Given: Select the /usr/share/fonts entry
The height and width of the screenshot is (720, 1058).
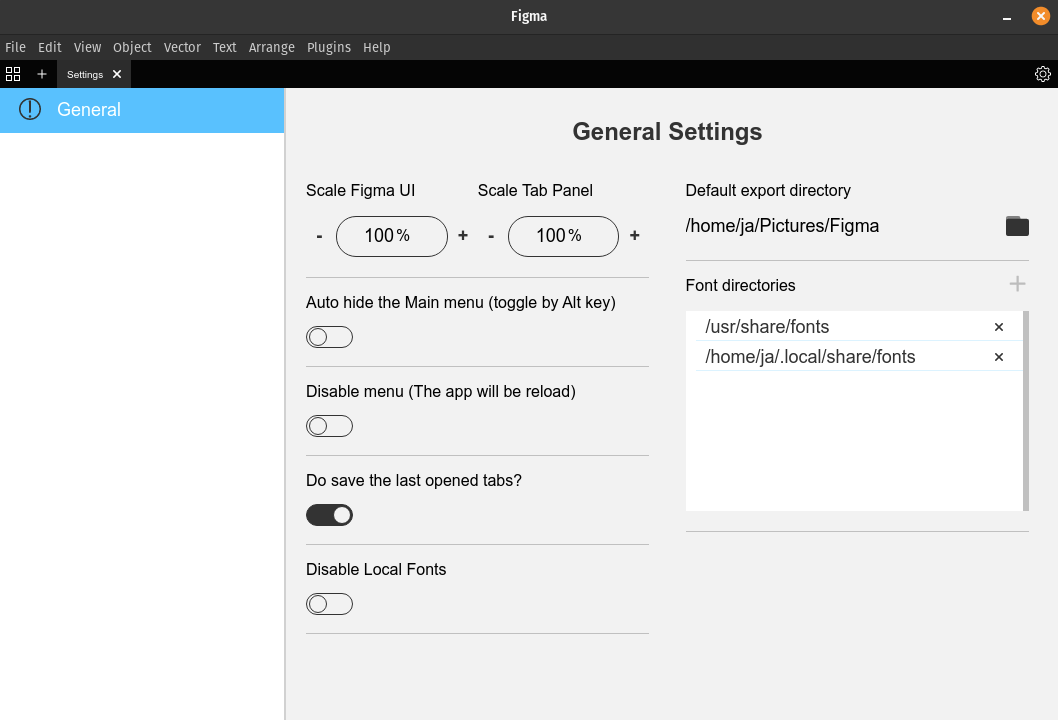Looking at the screenshot, I should tap(859, 327).
